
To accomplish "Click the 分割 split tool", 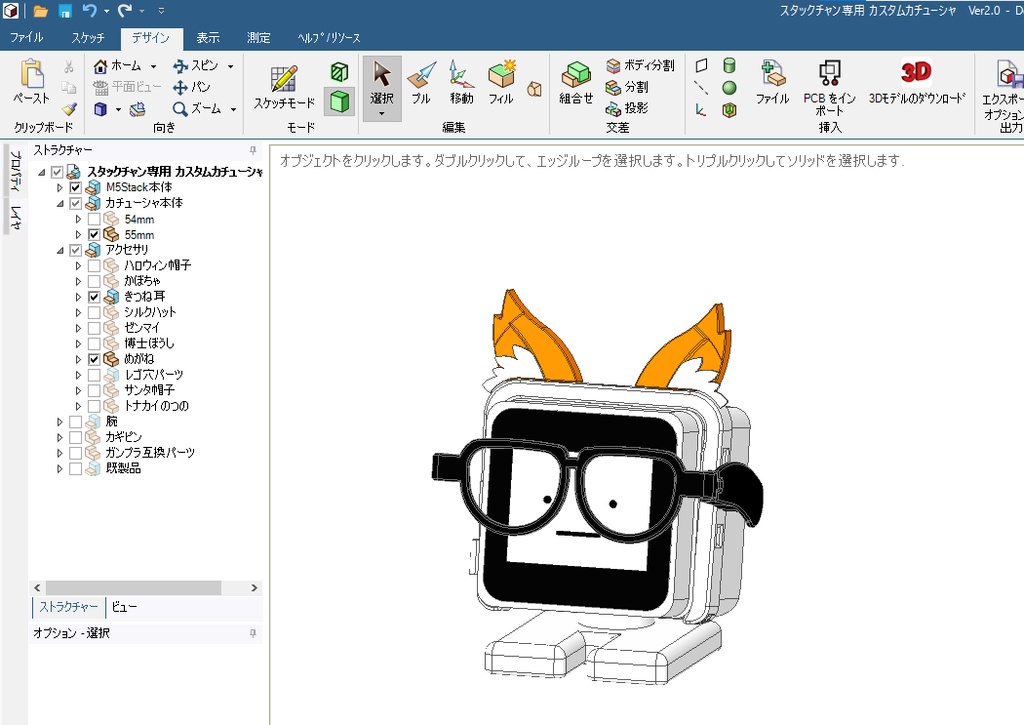I will tap(627, 87).
